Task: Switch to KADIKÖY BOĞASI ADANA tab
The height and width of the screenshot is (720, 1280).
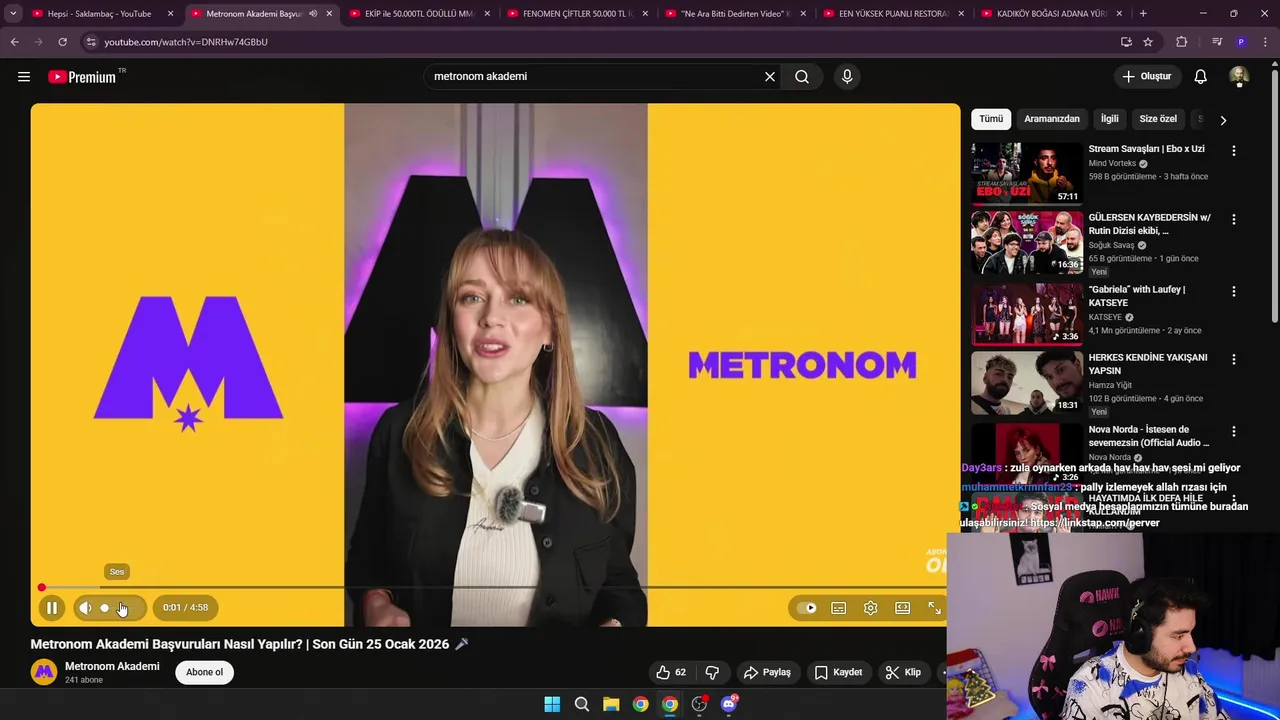Action: coord(1053,14)
